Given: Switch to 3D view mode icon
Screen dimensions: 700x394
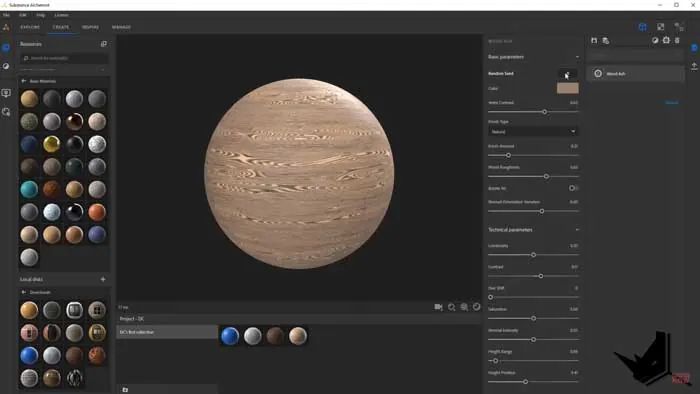Looking at the screenshot, I should click(642, 27).
